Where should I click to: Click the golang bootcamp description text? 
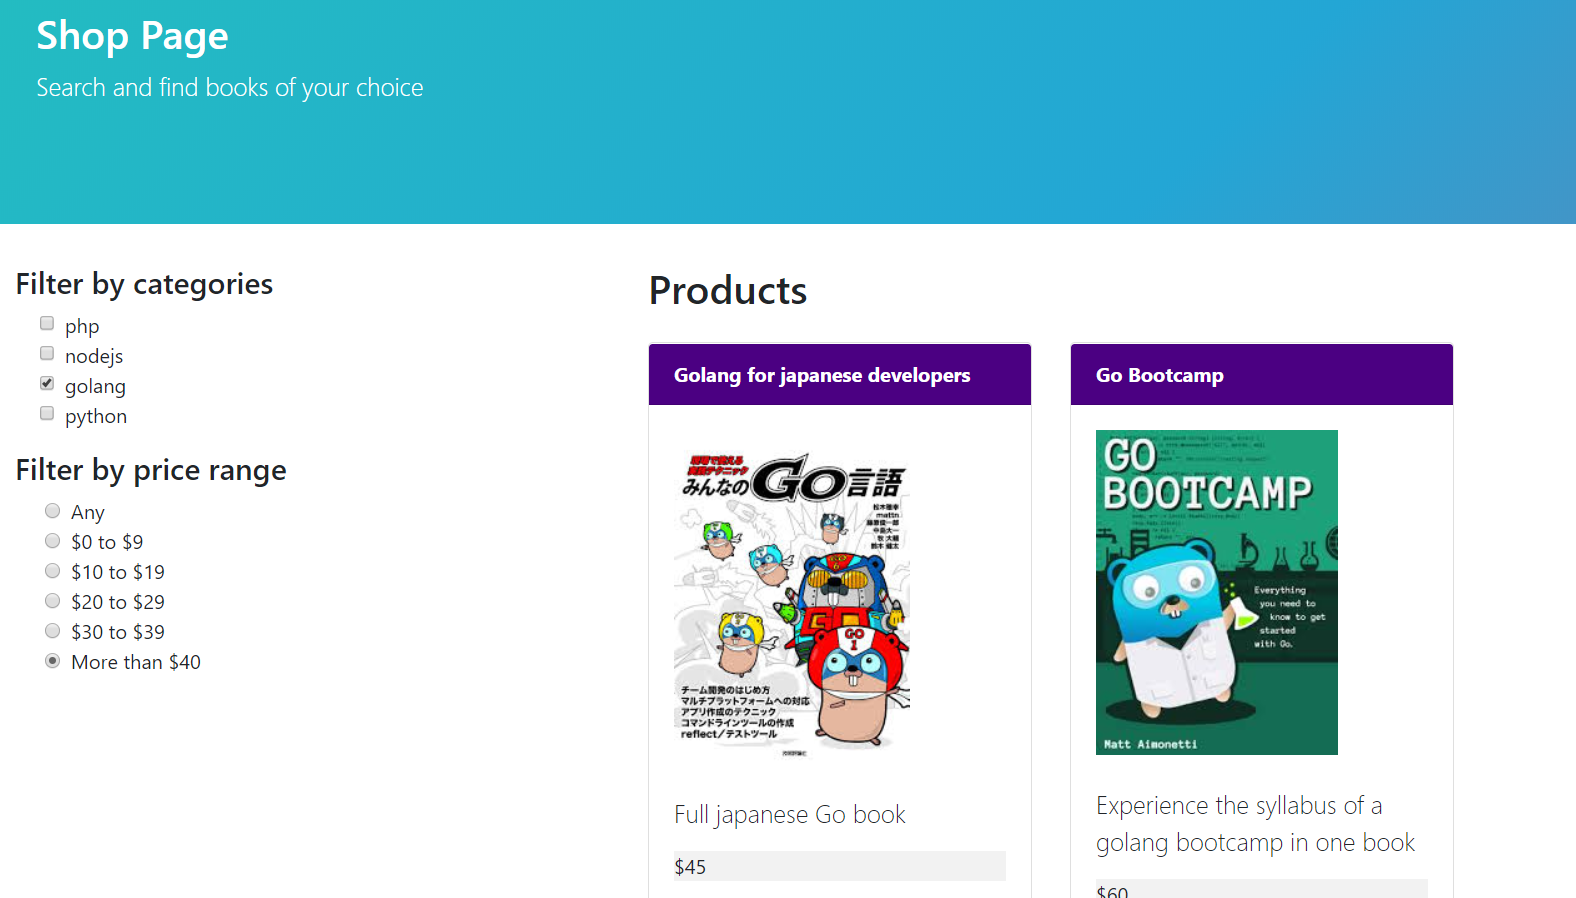coord(1255,823)
